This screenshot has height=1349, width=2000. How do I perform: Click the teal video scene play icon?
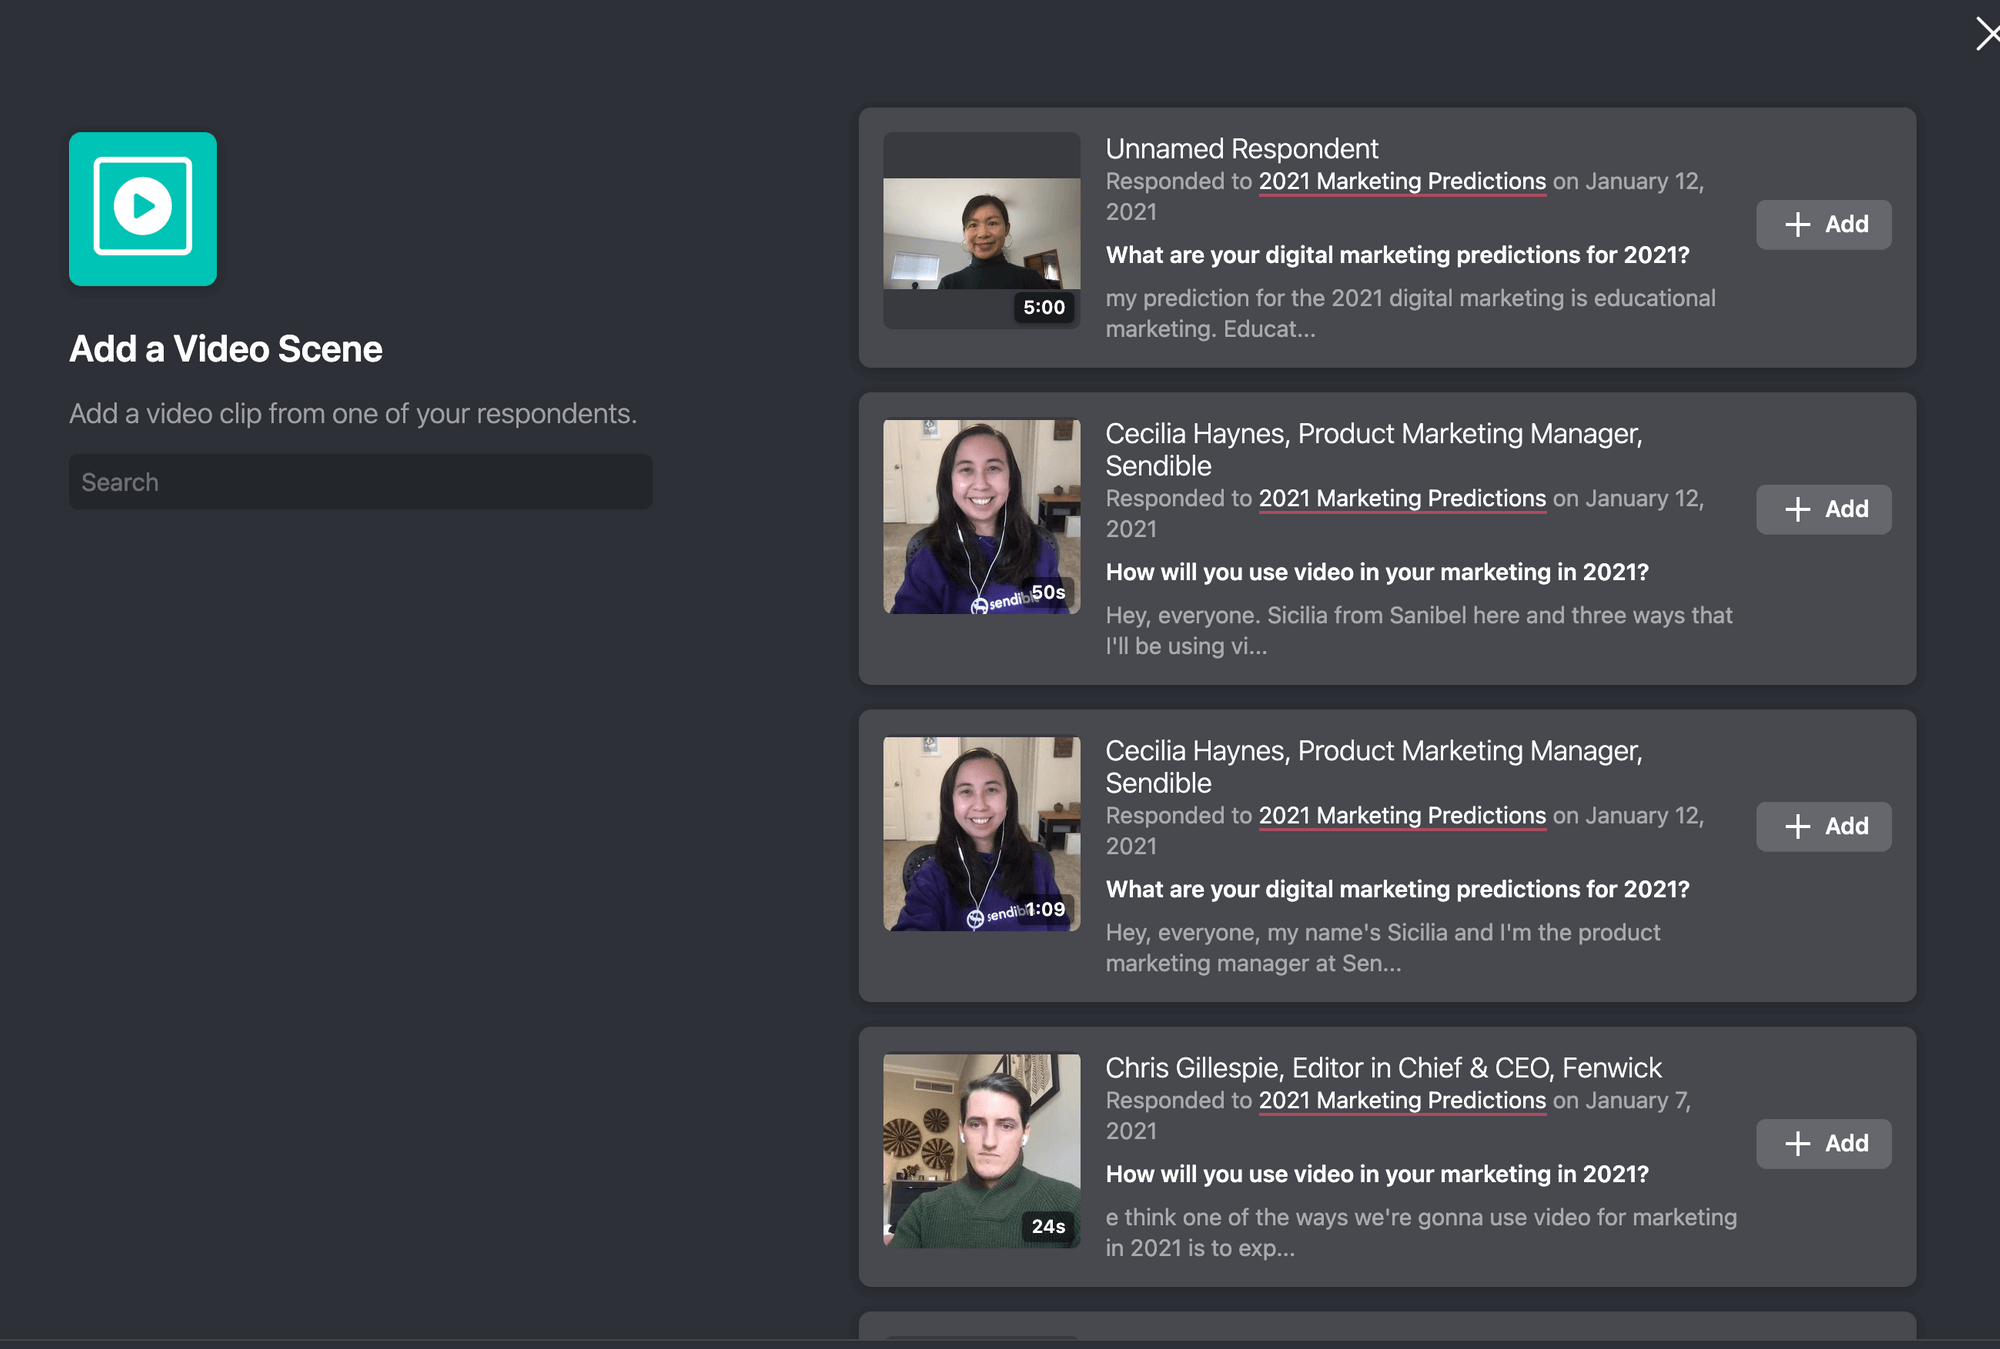pos(143,209)
